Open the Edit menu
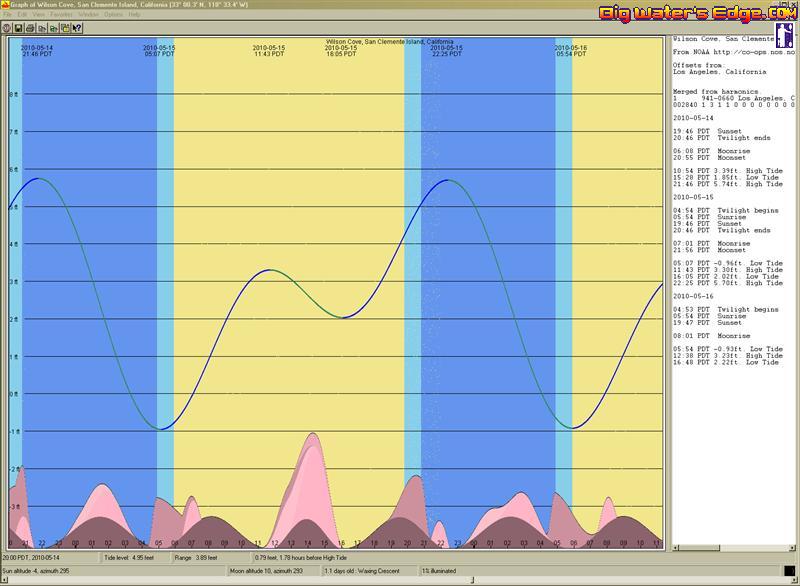This screenshot has width=800, height=586. [x=22, y=16]
